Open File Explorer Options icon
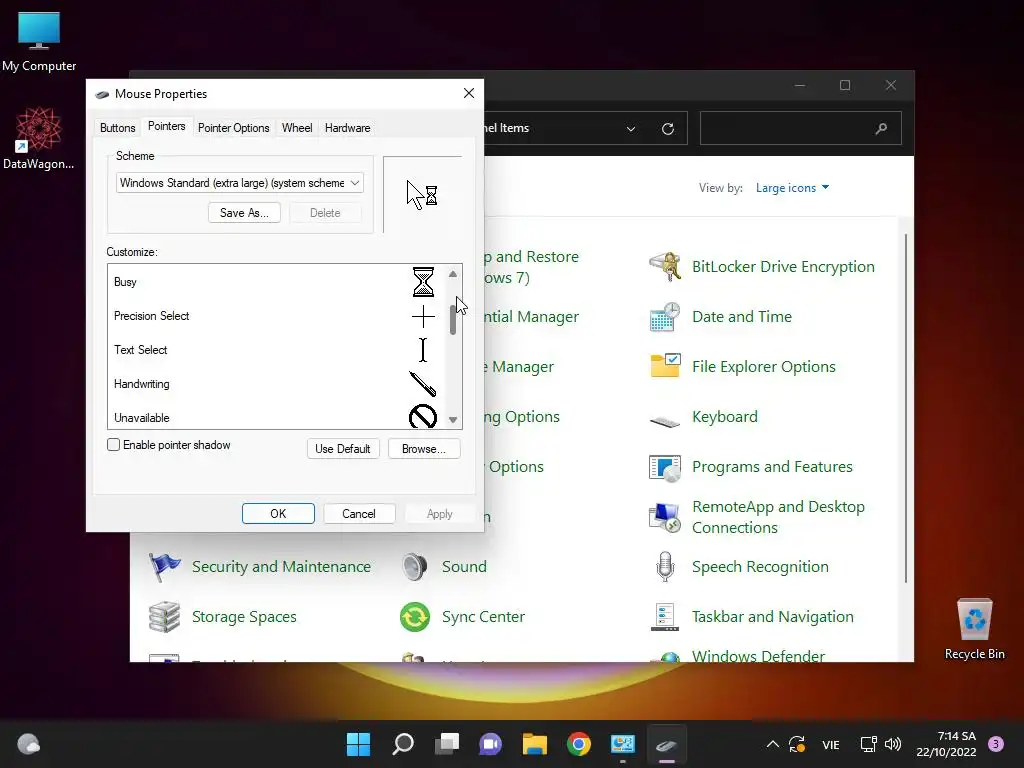 point(665,366)
